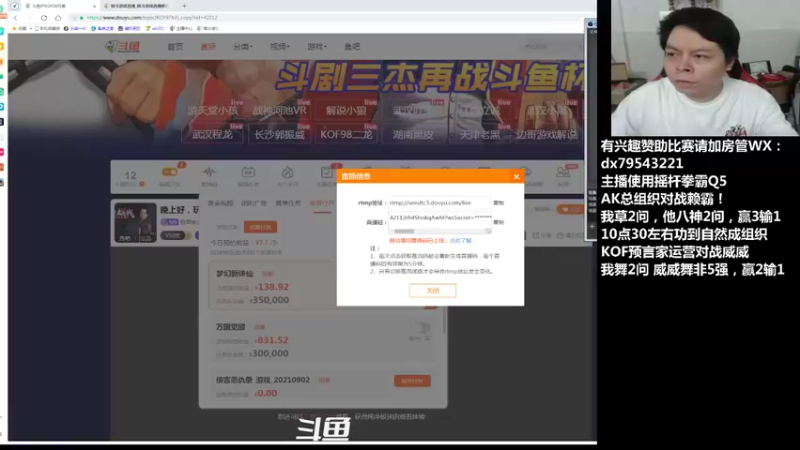Open the 长沙郭振威 live channel link
Screen dimensions: 800x450
(280, 134)
